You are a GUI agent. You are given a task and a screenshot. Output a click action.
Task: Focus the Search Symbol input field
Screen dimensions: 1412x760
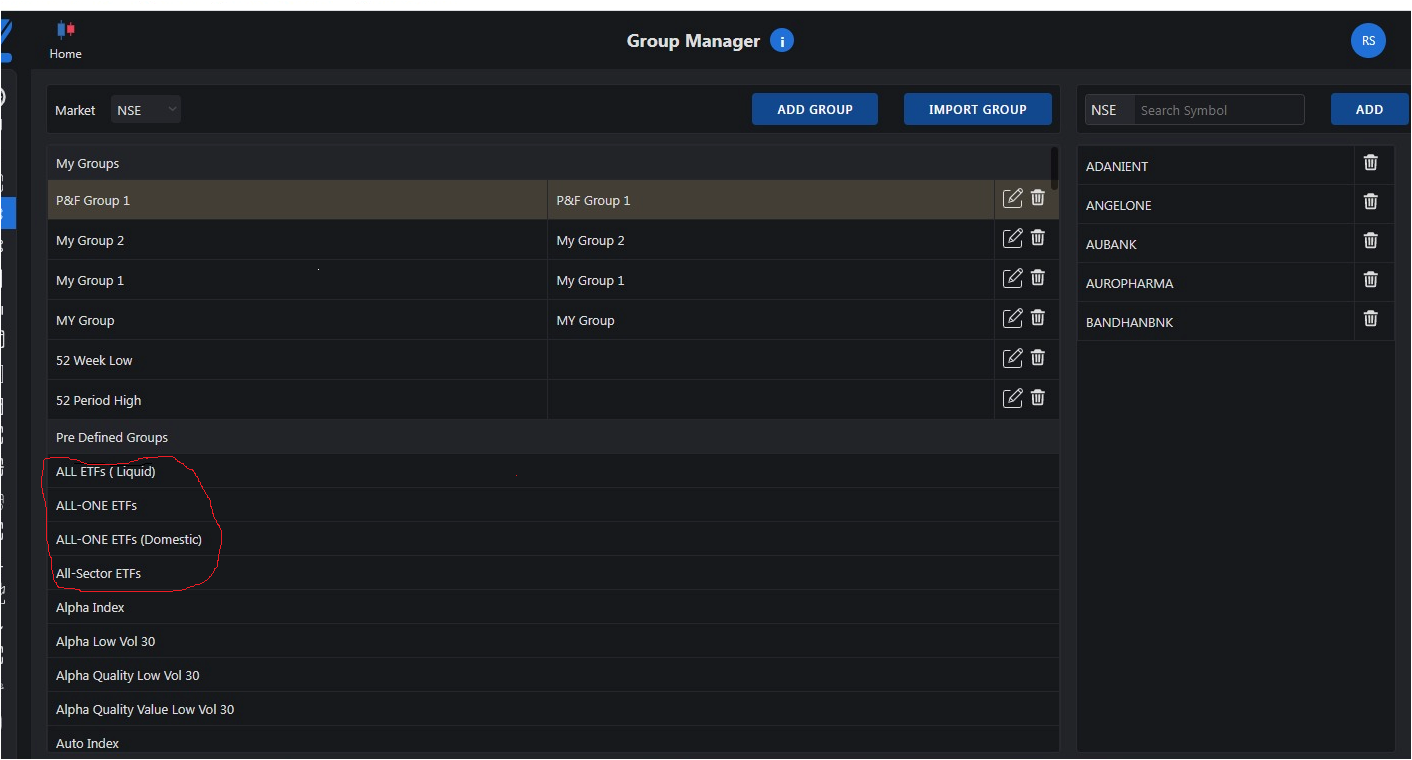coord(1217,110)
